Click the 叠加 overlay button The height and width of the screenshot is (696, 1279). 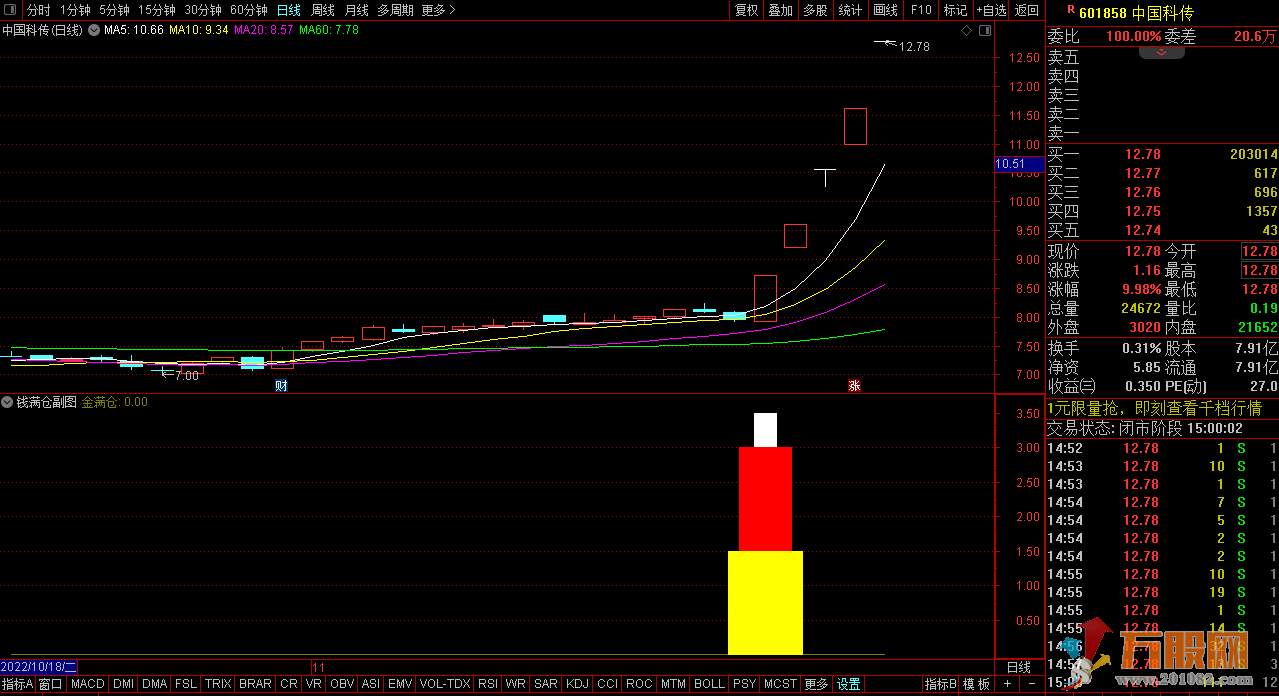click(x=781, y=10)
